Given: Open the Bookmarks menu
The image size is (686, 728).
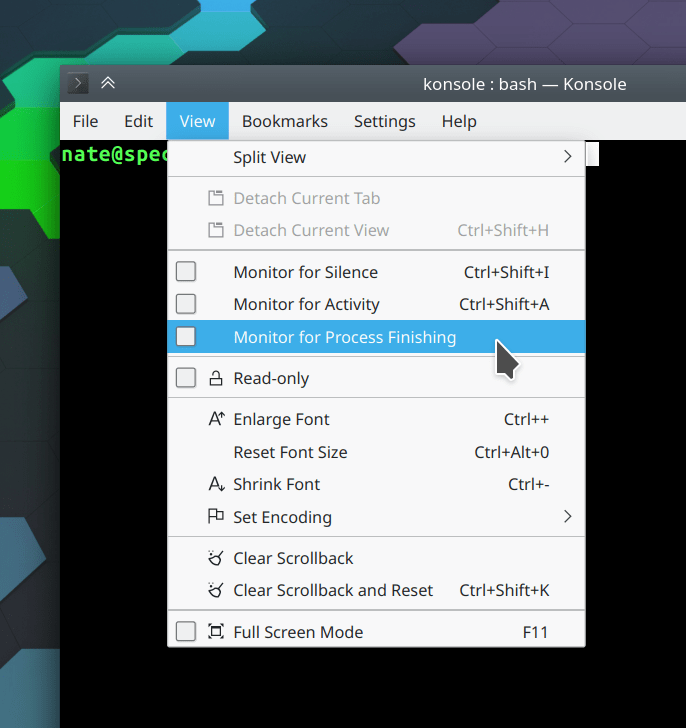Looking at the screenshot, I should [x=284, y=121].
